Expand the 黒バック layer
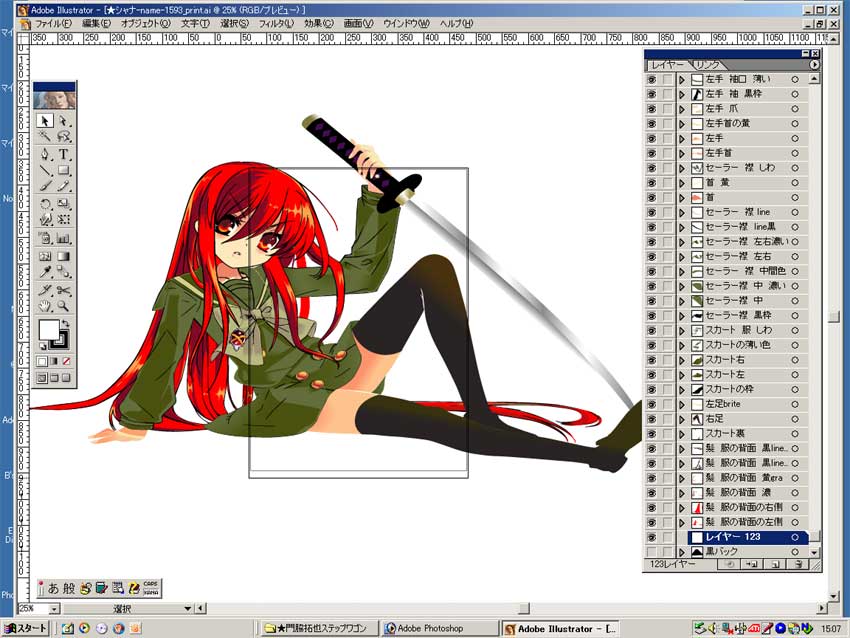 tap(682, 551)
